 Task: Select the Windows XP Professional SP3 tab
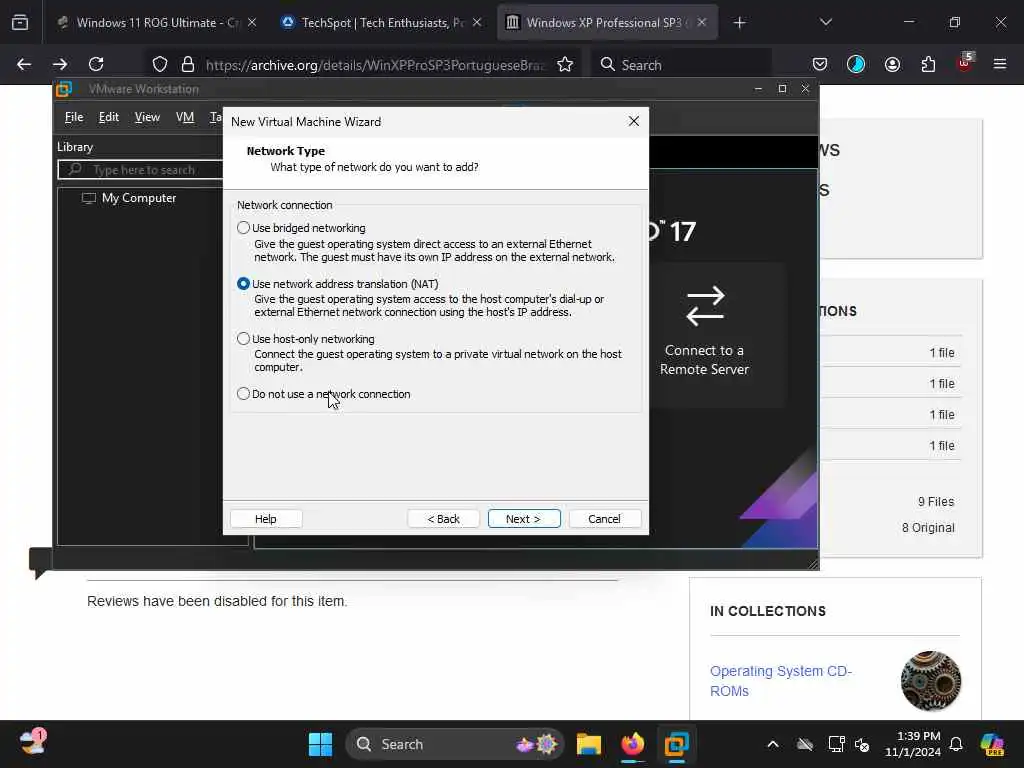point(607,23)
